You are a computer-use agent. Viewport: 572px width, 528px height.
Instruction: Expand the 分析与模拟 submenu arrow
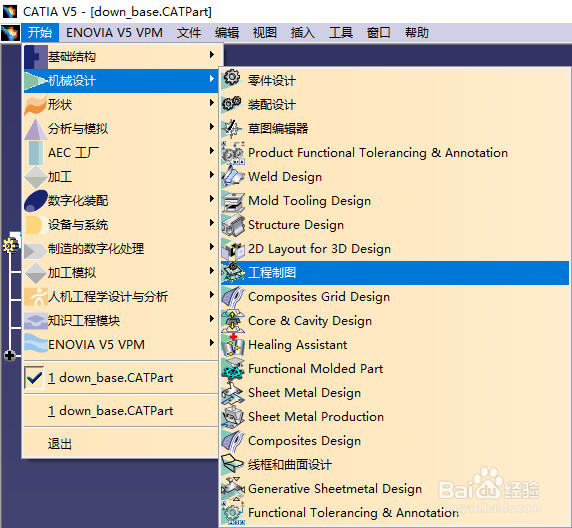[211, 127]
